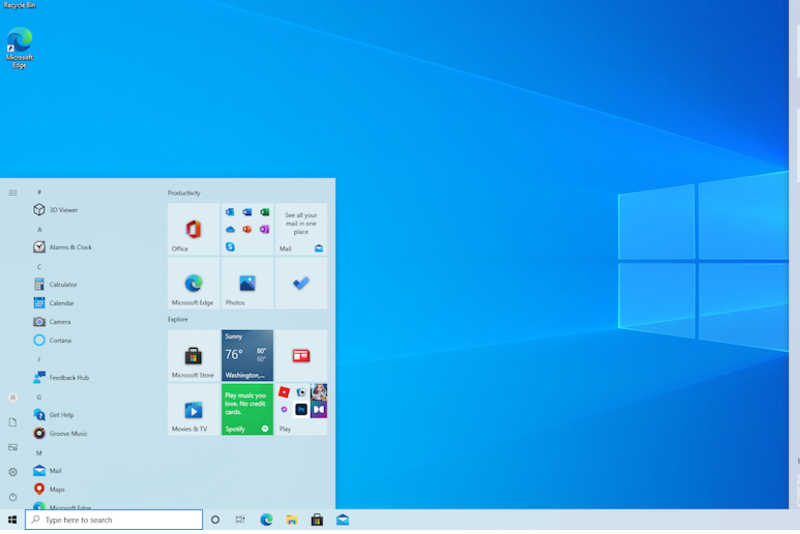This screenshot has width=800, height=534.
Task: Open the Spotify tile
Action: click(x=247, y=410)
